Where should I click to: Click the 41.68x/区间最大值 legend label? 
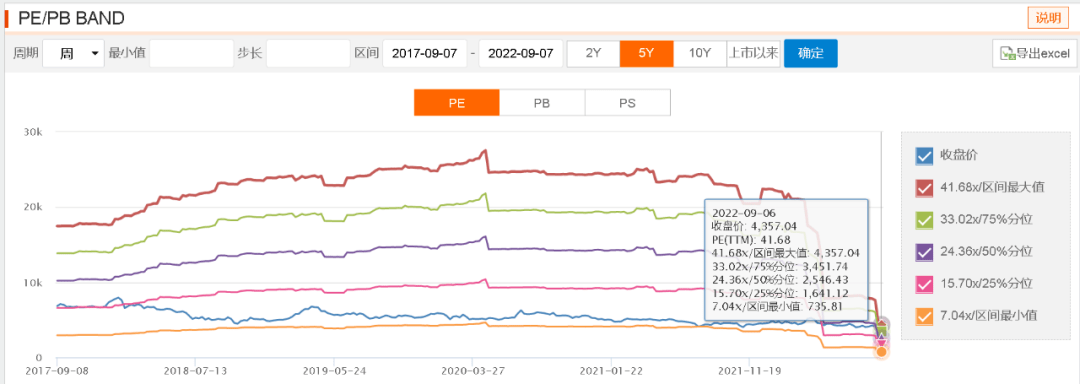[993, 186]
